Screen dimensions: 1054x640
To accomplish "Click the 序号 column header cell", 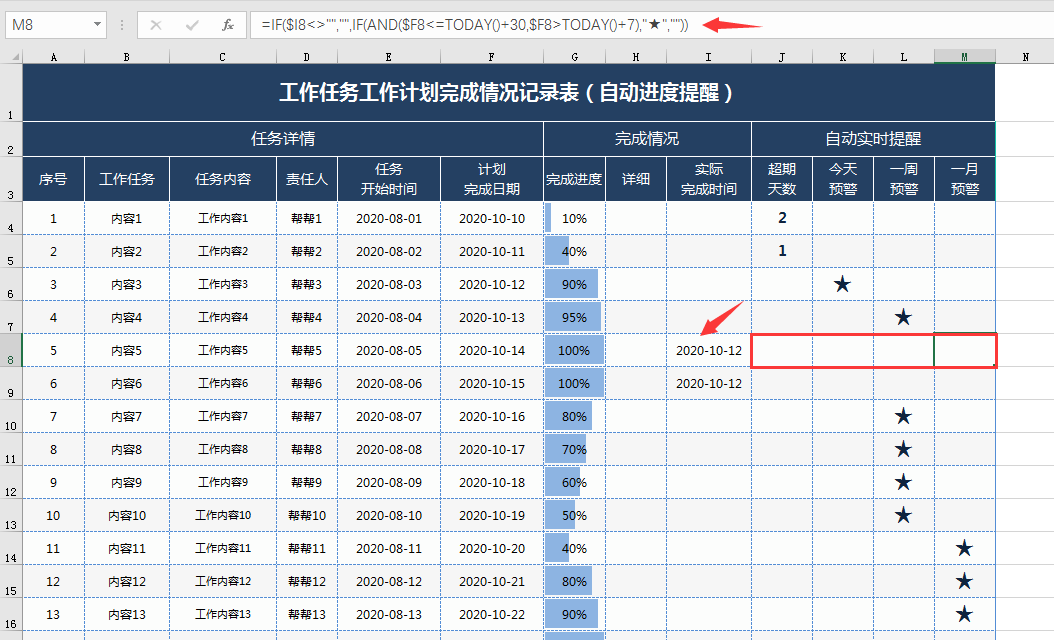I will click(x=54, y=179).
